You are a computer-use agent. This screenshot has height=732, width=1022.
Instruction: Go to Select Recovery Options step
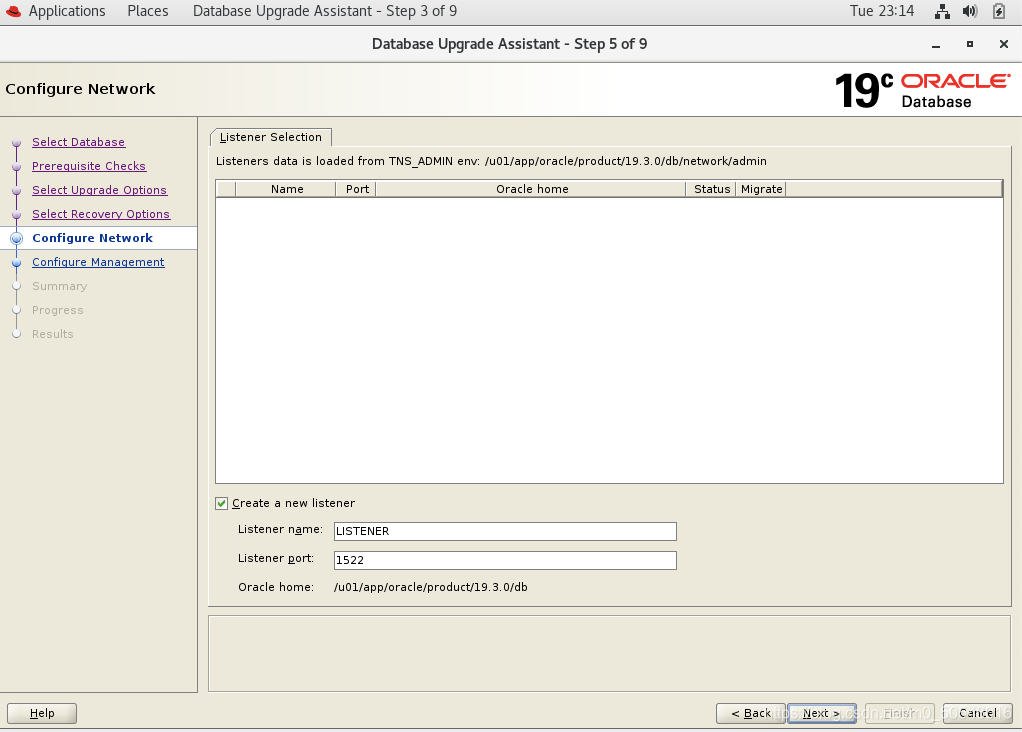point(101,214)
